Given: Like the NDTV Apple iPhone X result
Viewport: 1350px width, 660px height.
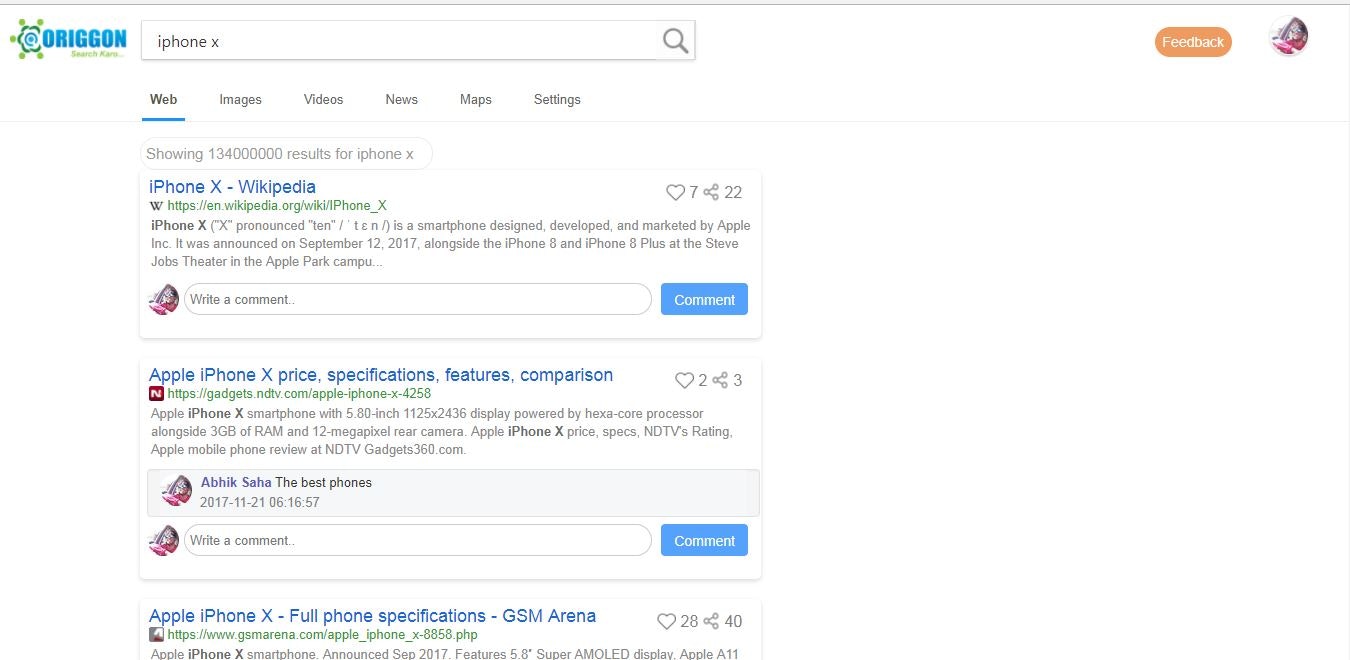Looking at the screenshot, I should 684,380.
